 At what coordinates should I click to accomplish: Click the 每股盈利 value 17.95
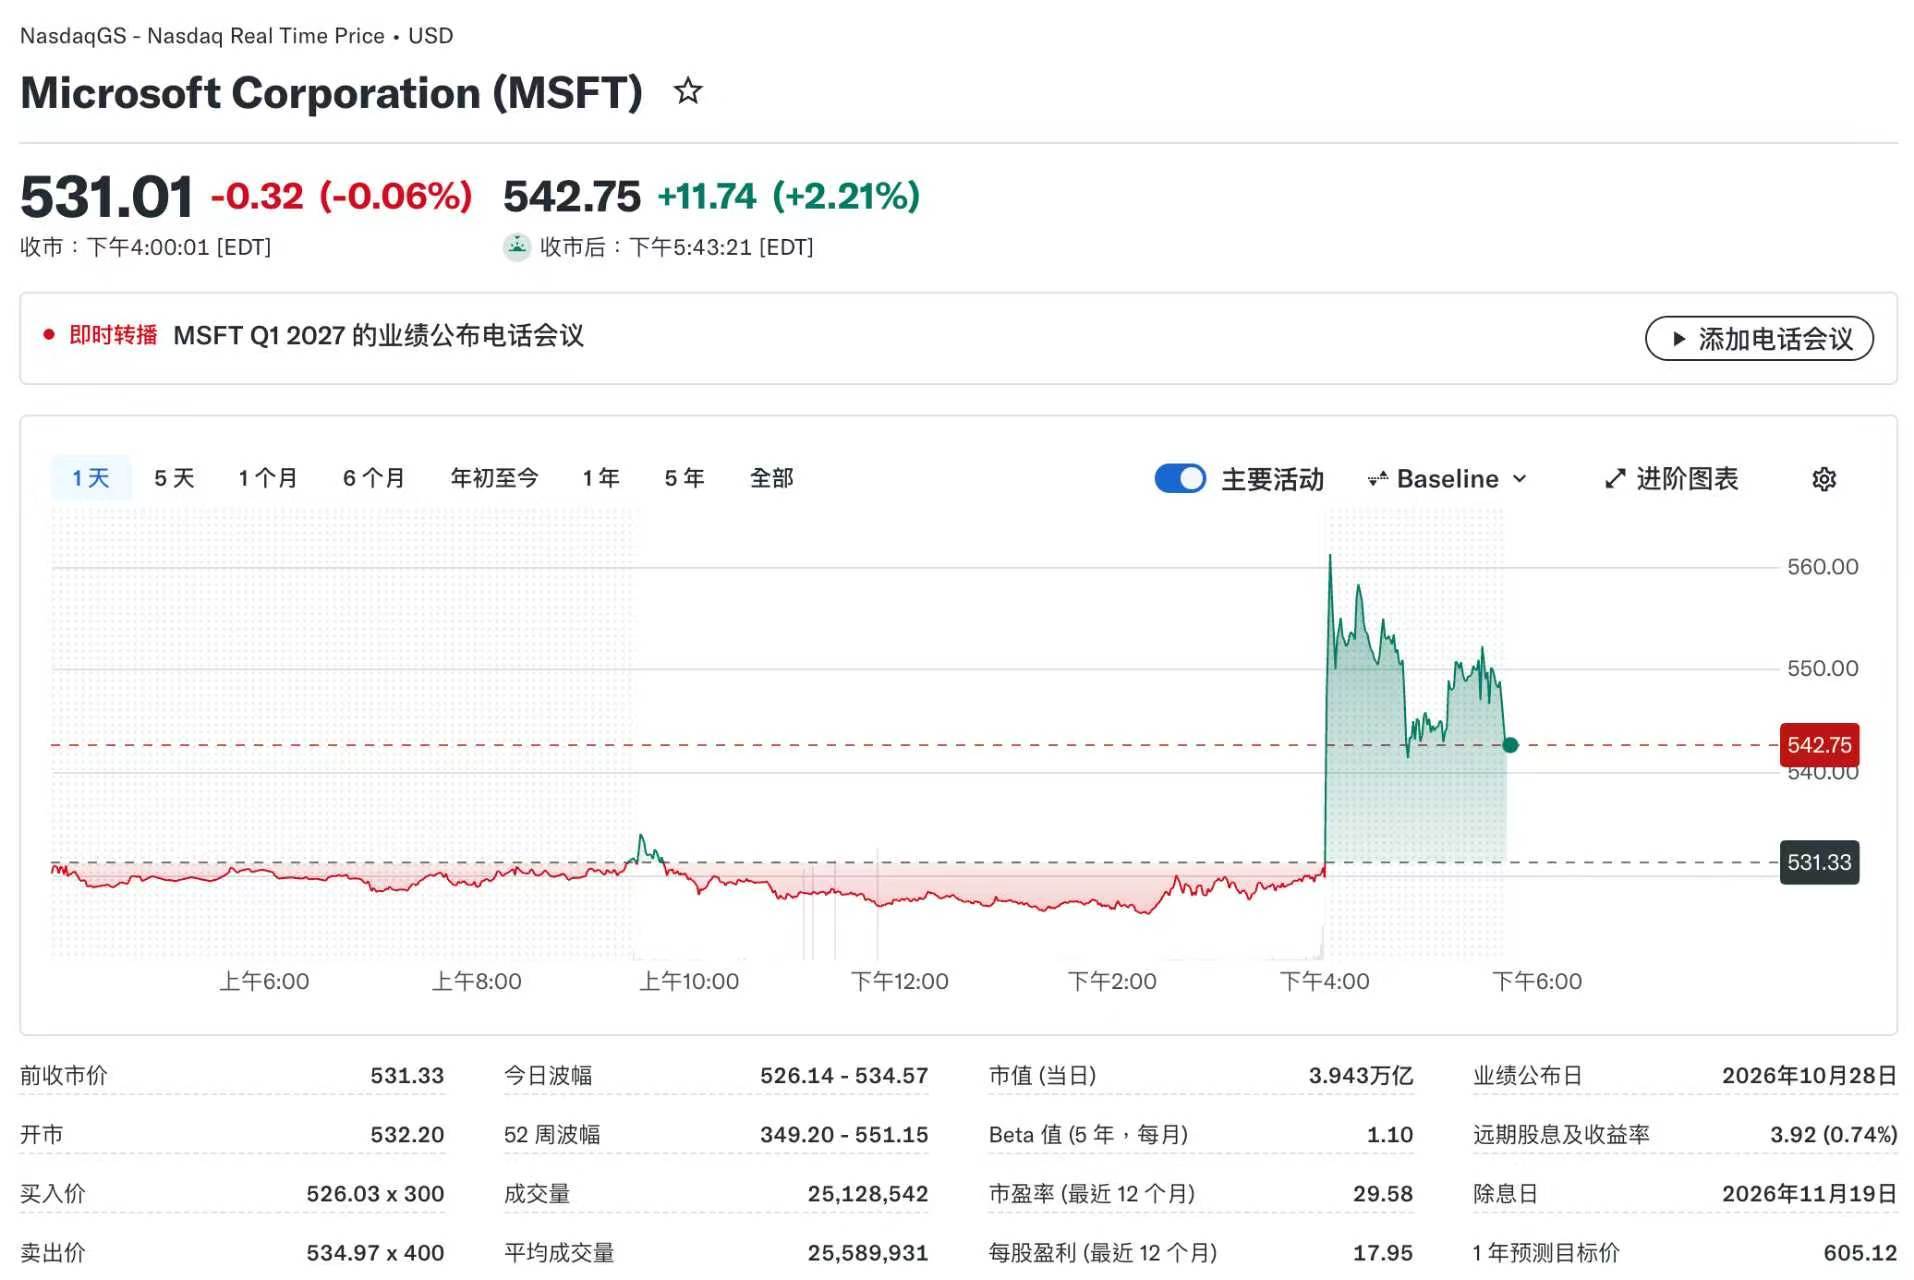[x=1383, y=1252]
